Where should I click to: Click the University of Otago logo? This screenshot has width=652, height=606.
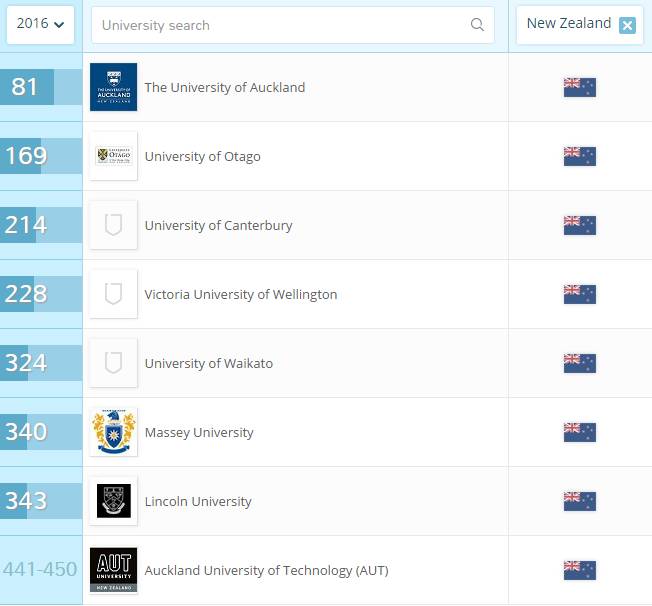coord(113,156)
